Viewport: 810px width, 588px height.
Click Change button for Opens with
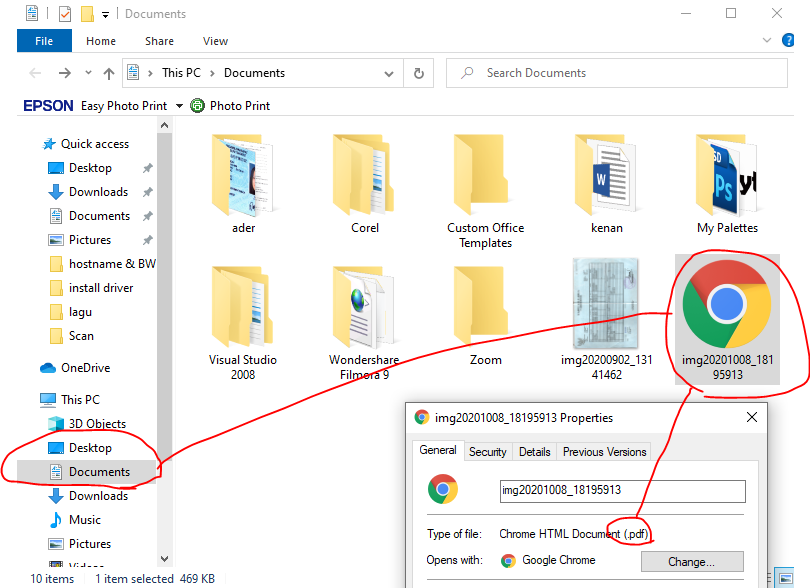pos(692,562)
